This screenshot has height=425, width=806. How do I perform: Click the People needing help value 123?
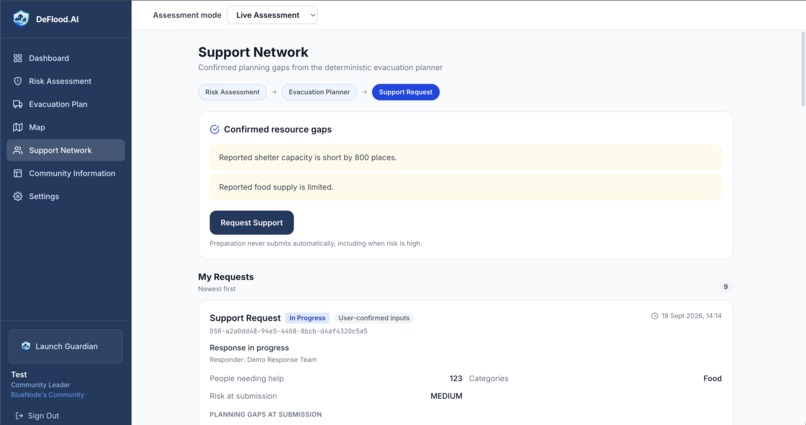coord(456,378)
